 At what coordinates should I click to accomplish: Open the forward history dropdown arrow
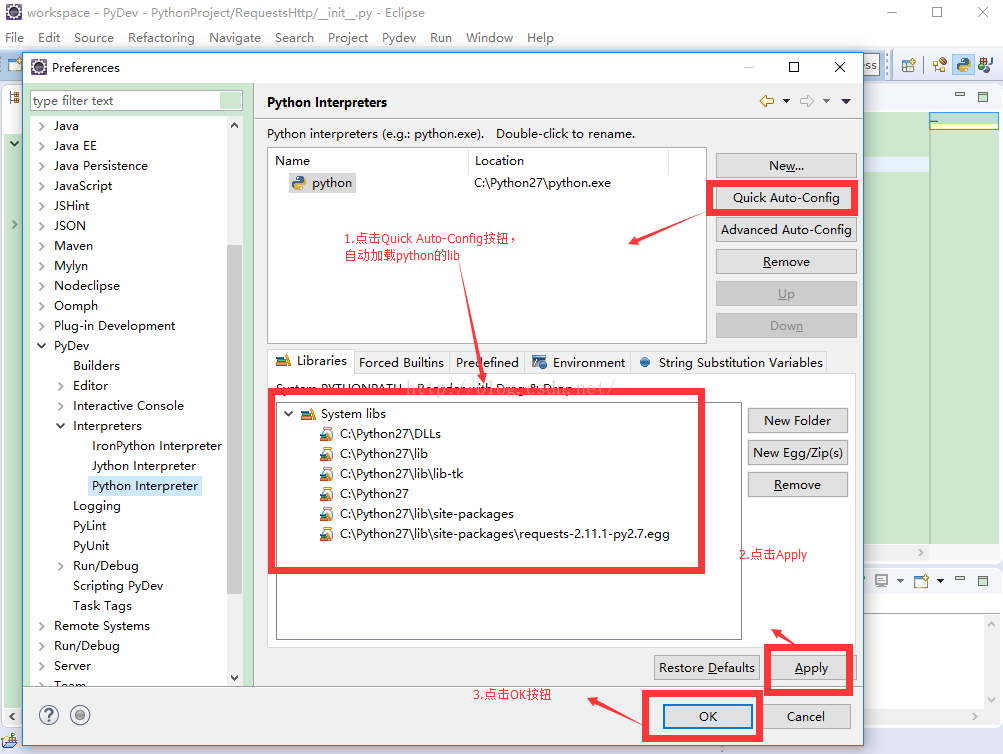826,101
